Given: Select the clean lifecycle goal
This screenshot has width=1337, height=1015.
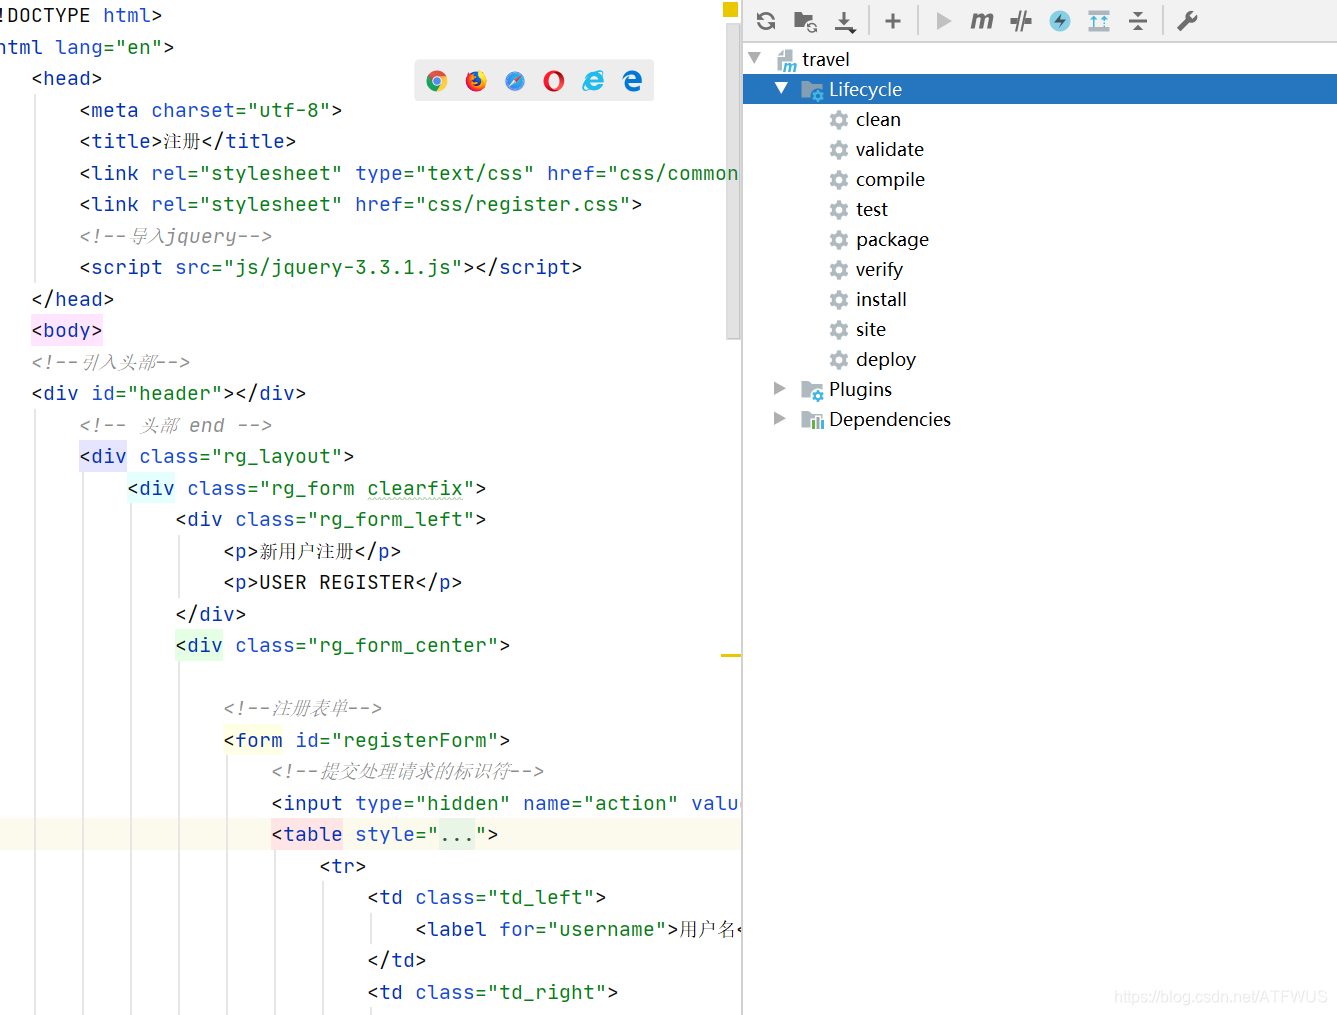Looking at the screenshot, I should tap(878, 119).
